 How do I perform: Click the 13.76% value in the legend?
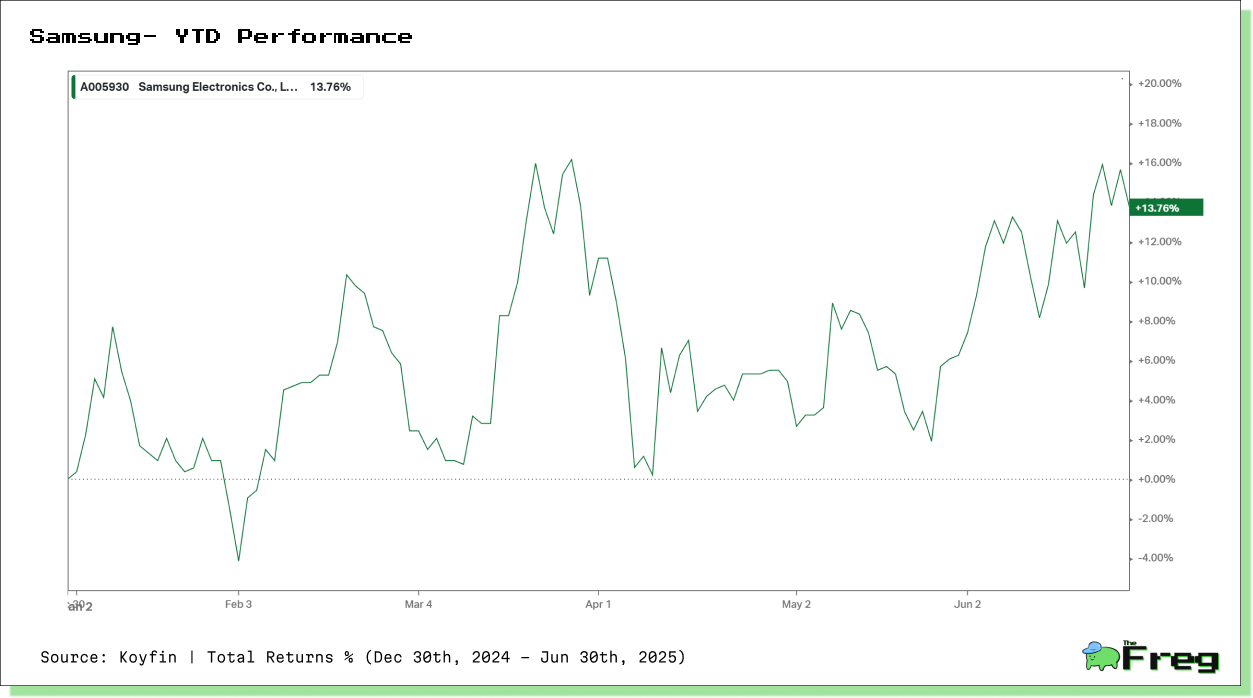click(x=330, y=87)
